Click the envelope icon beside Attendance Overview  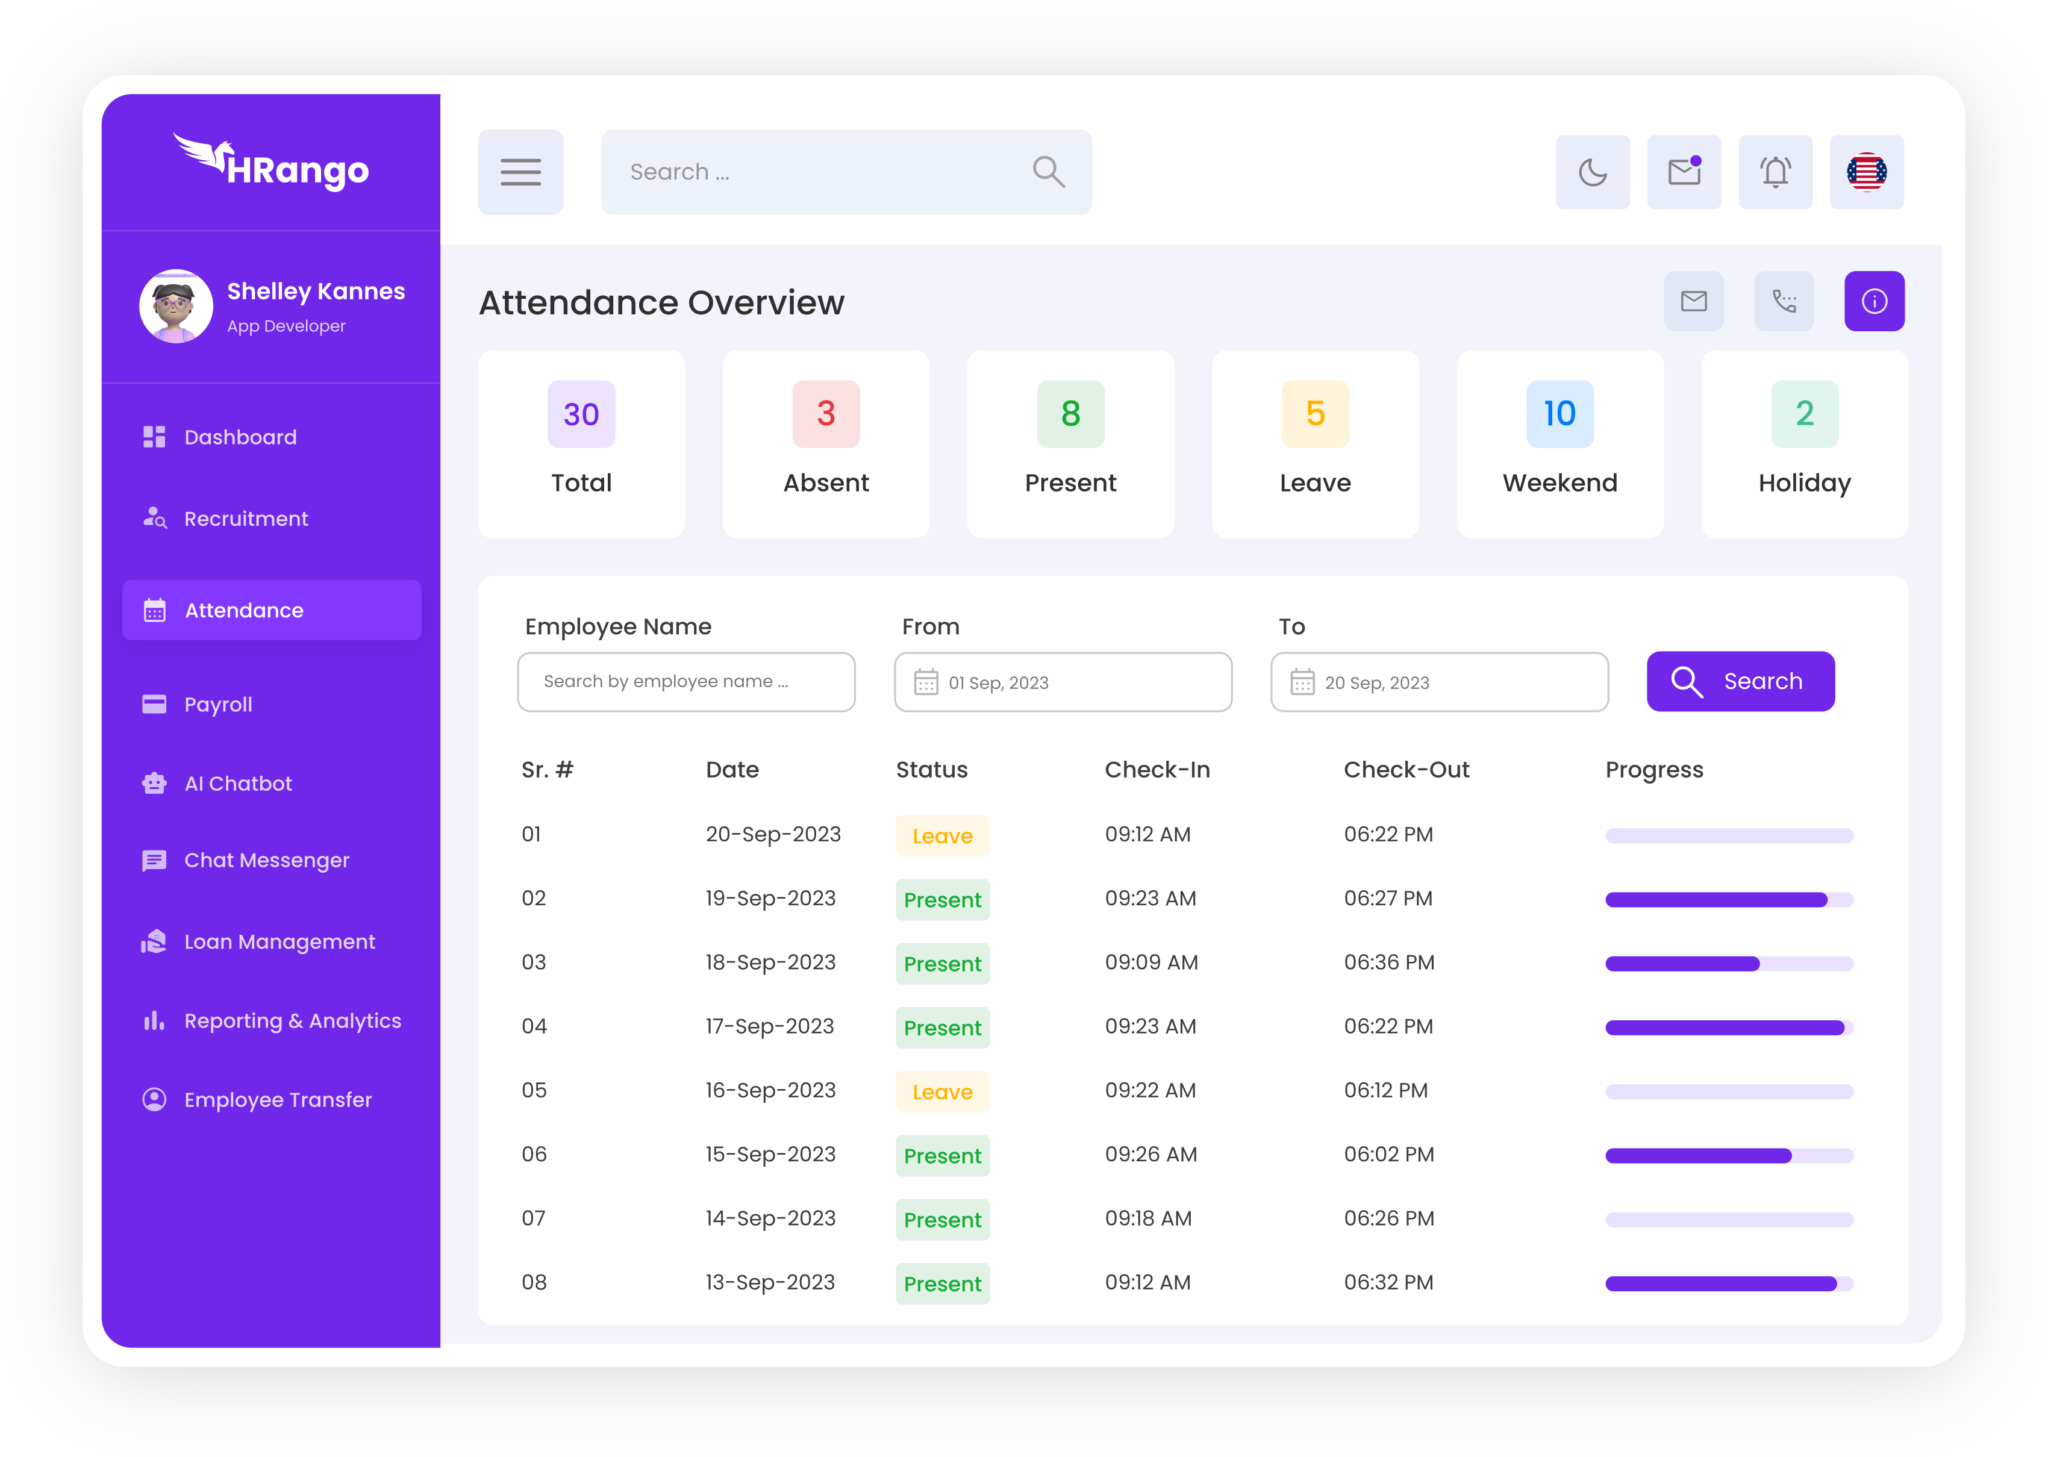1693,301
